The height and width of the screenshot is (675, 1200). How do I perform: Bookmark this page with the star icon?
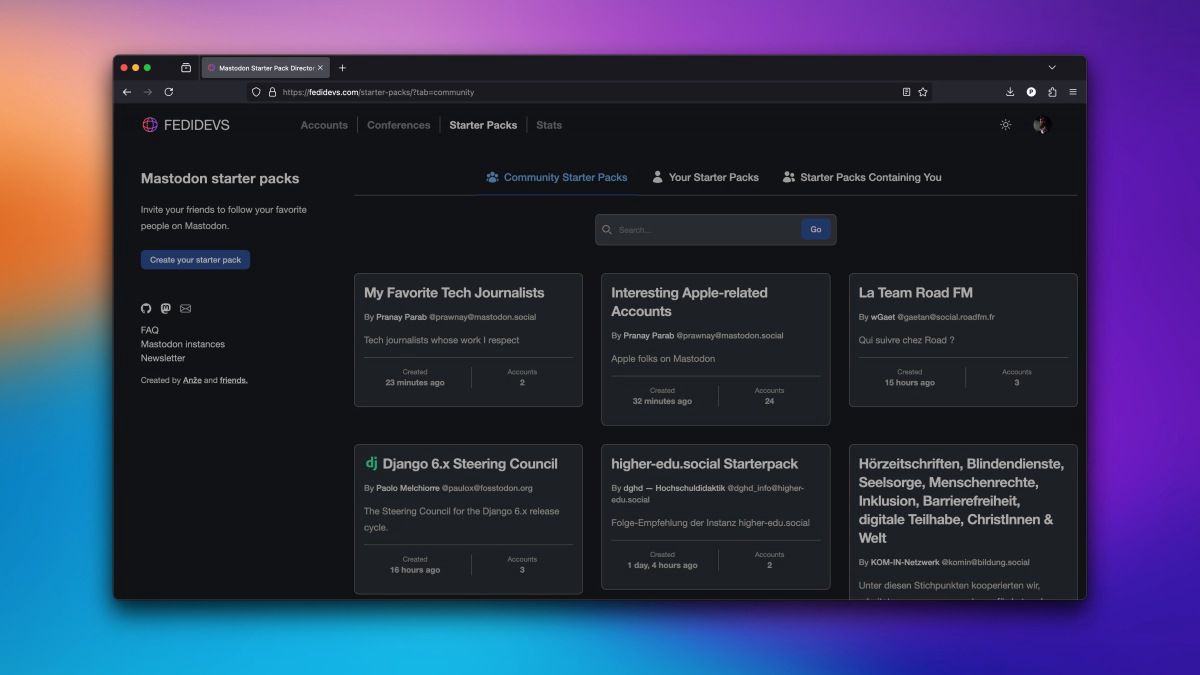coord(923,92)
